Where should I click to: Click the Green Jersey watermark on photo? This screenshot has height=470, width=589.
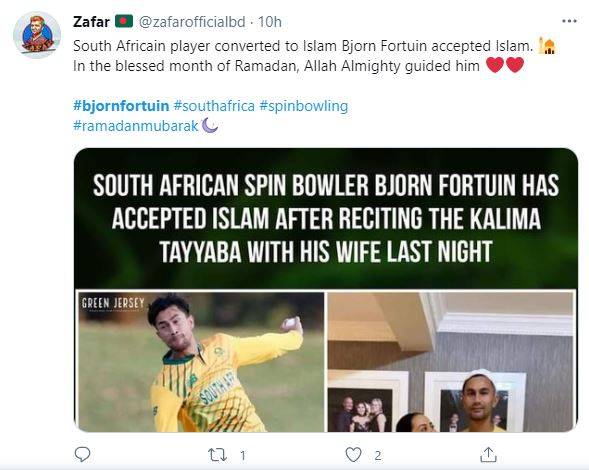coord(113,303)
